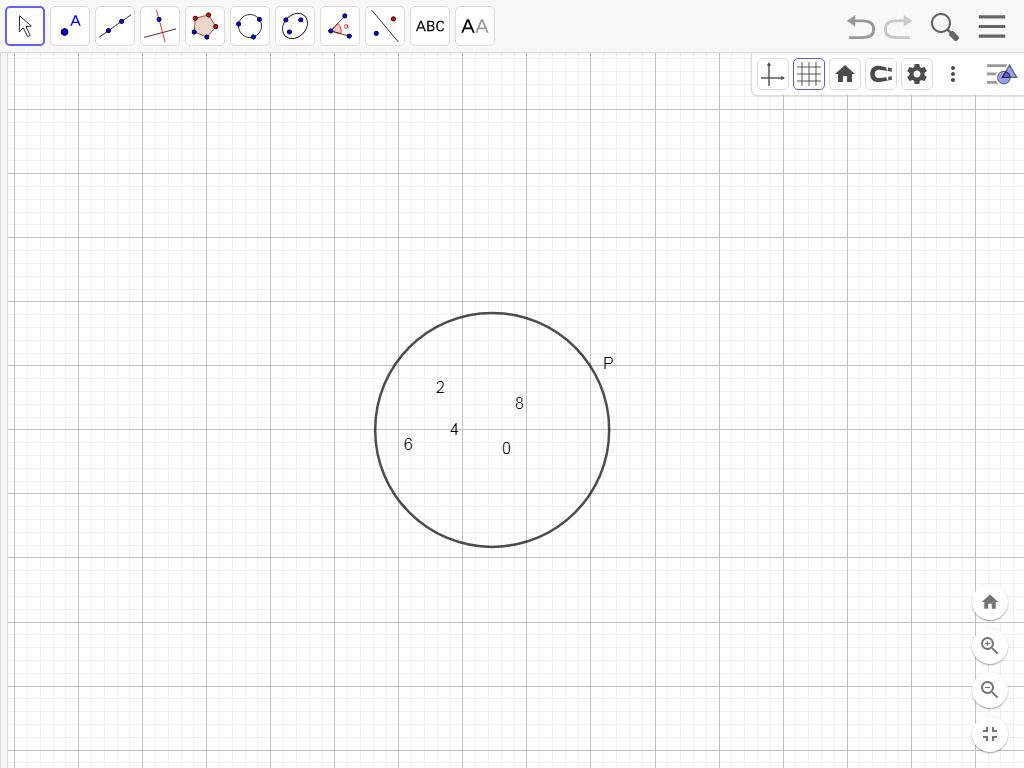
Task: Select the Point tool
Action: [70, 26]
